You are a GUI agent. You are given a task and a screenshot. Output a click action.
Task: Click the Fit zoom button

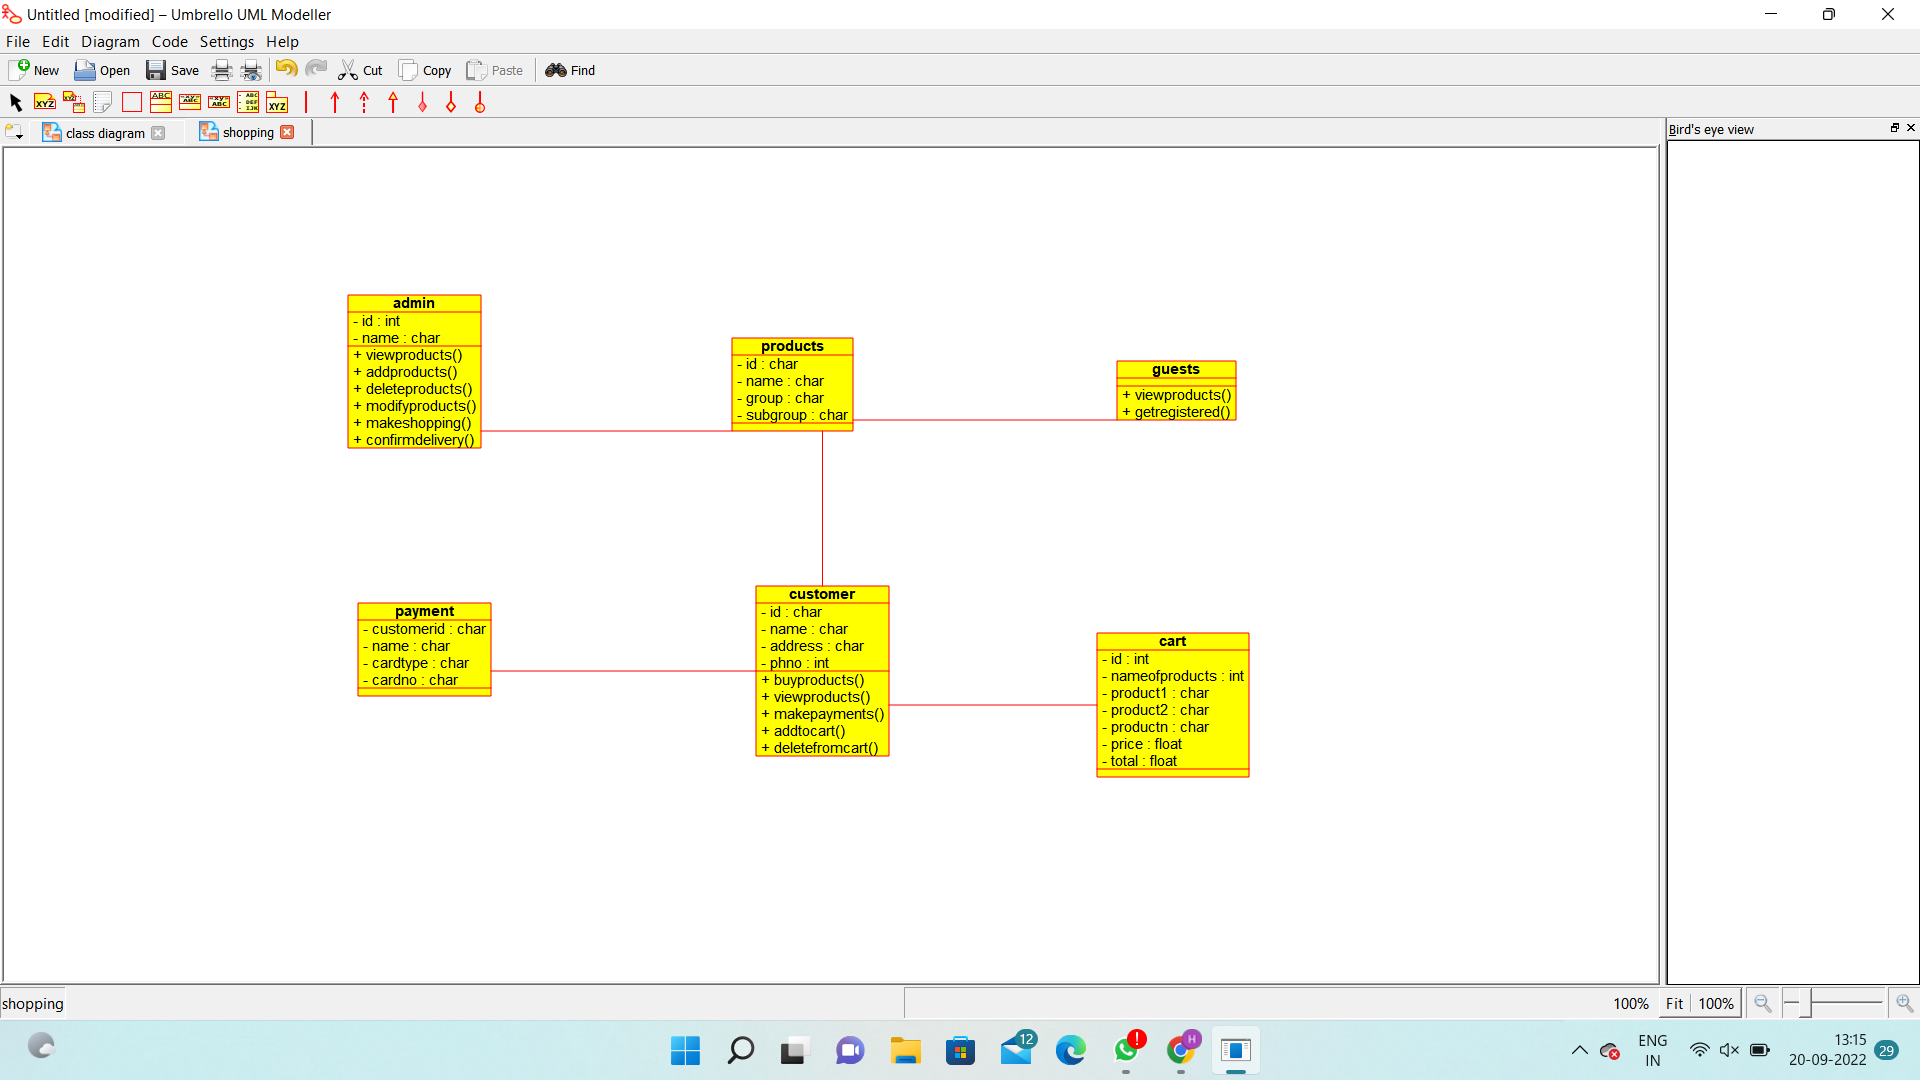(1674, 1003)
